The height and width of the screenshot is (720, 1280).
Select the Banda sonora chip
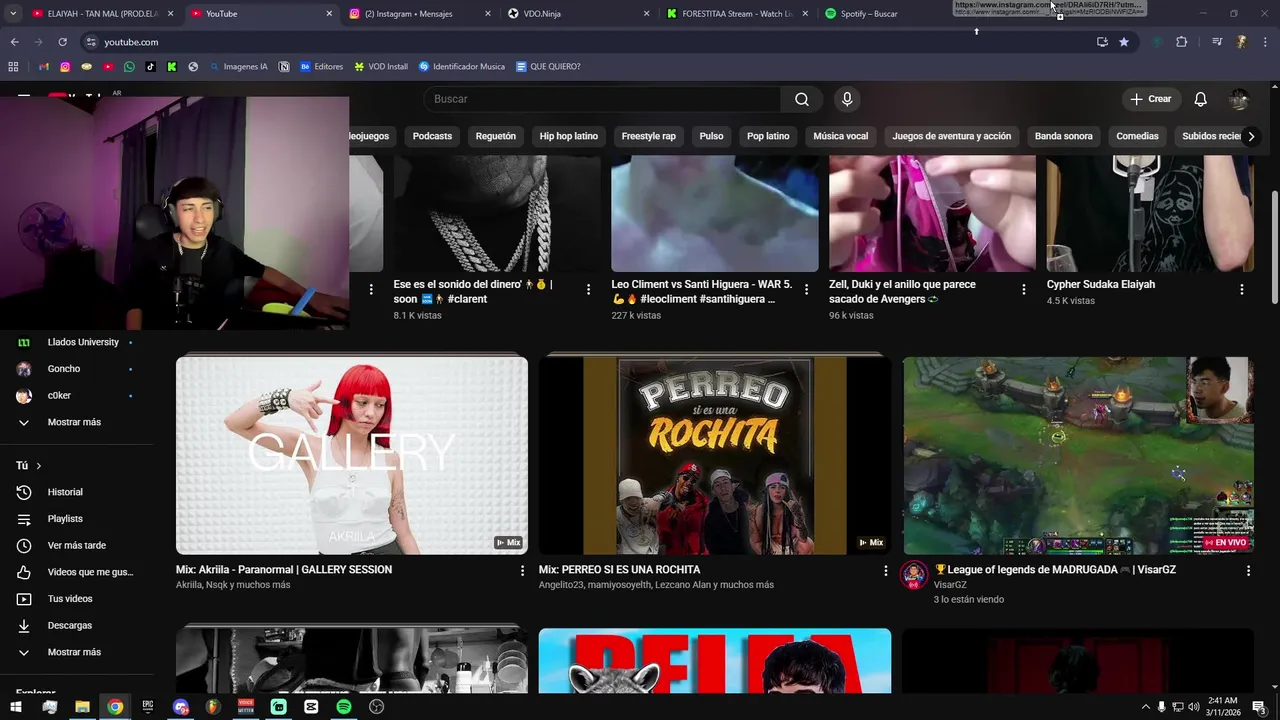[1063, 136]
